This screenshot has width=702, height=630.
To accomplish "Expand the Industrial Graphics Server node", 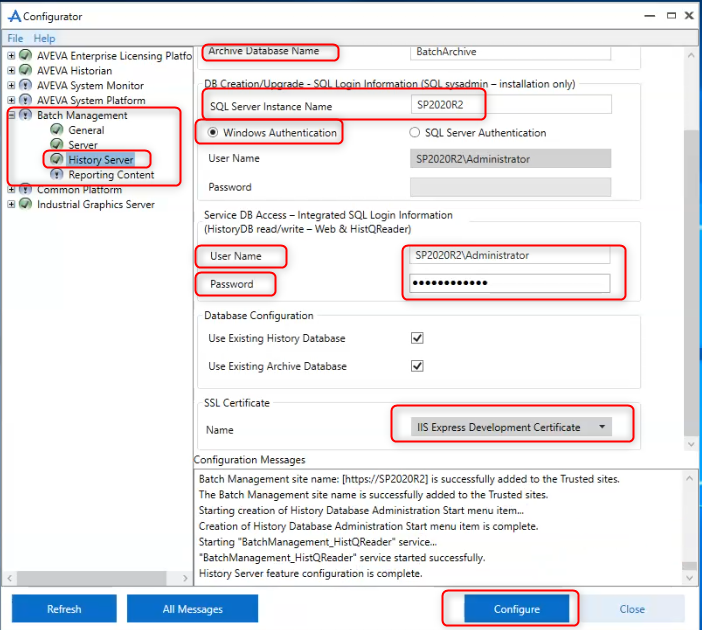I will (x=11, y=204).
